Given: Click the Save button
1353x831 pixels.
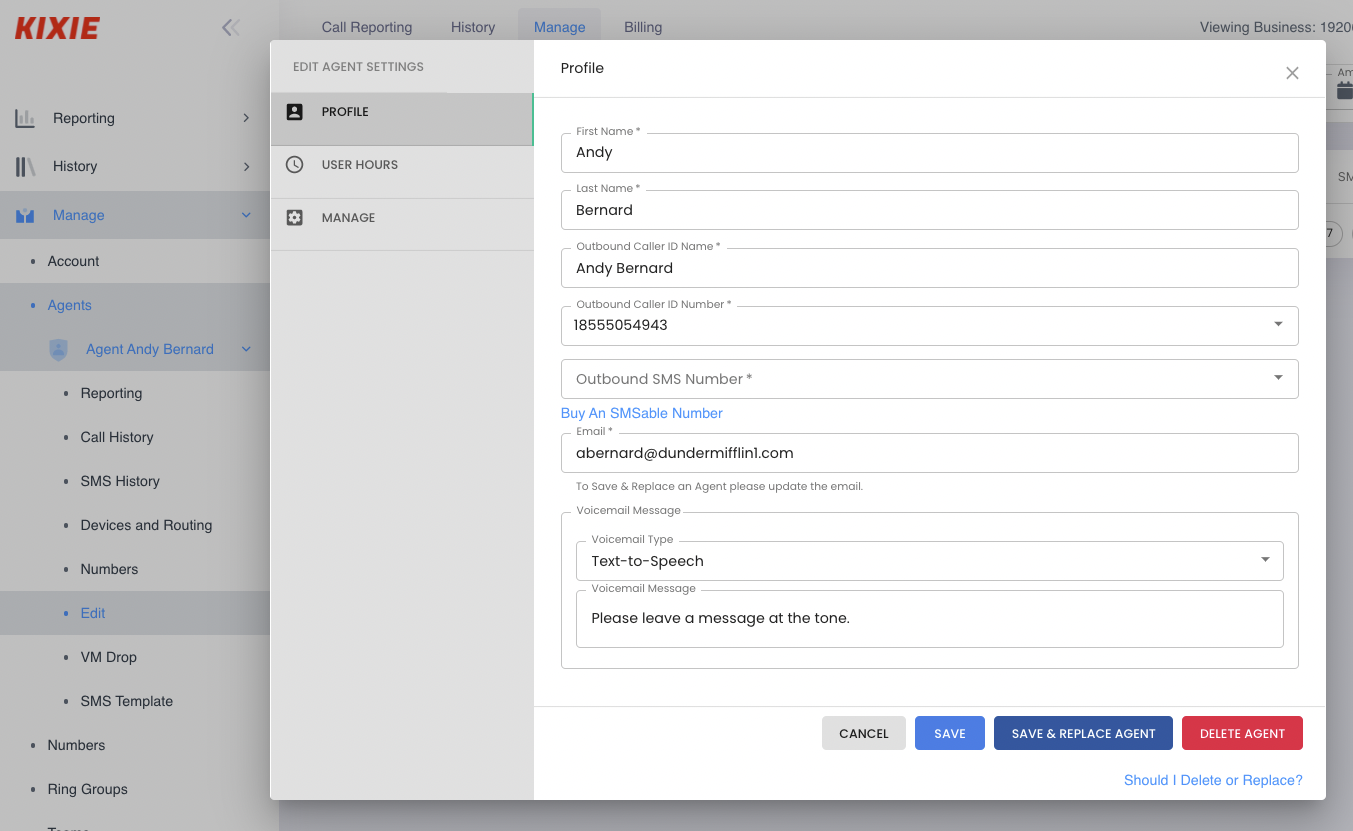Looking at the screenshot, I should 950,733.
